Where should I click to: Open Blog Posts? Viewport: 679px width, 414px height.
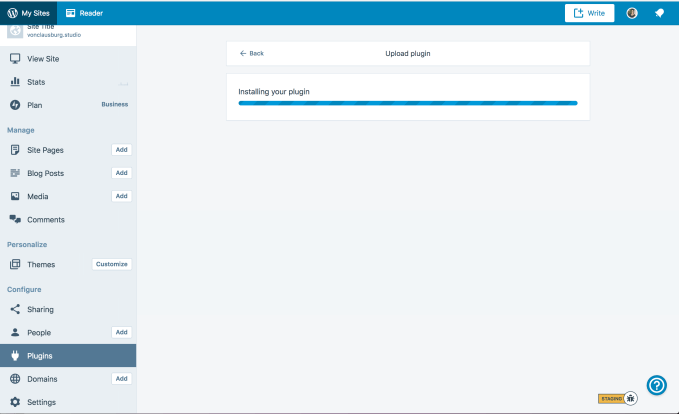pos(45,173)
